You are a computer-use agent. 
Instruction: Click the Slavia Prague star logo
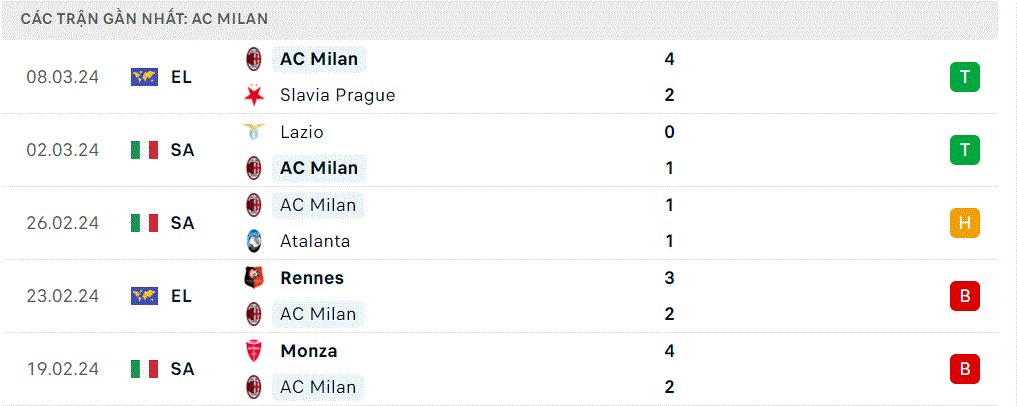coord(253,95)
